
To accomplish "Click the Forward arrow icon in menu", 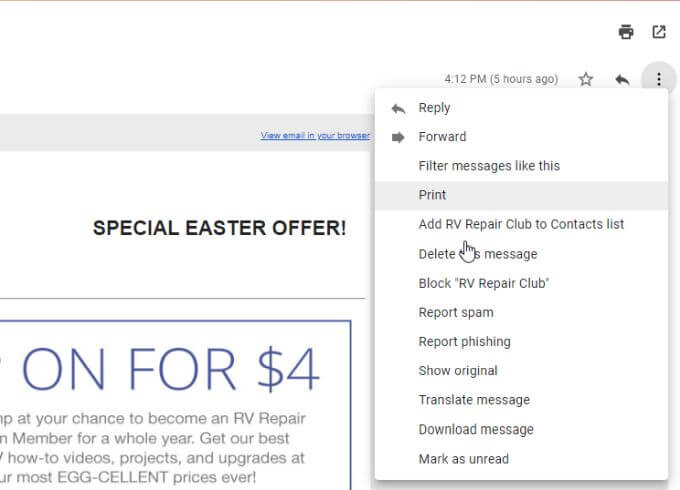I will point(398,137).
